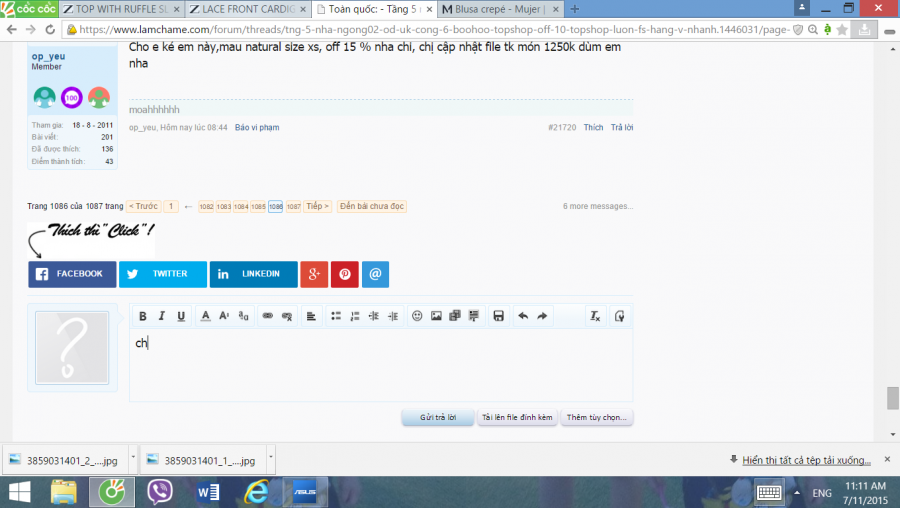Open the font size dropdown
This screenshot has width=900, height=508.
(x=224, y=316)
